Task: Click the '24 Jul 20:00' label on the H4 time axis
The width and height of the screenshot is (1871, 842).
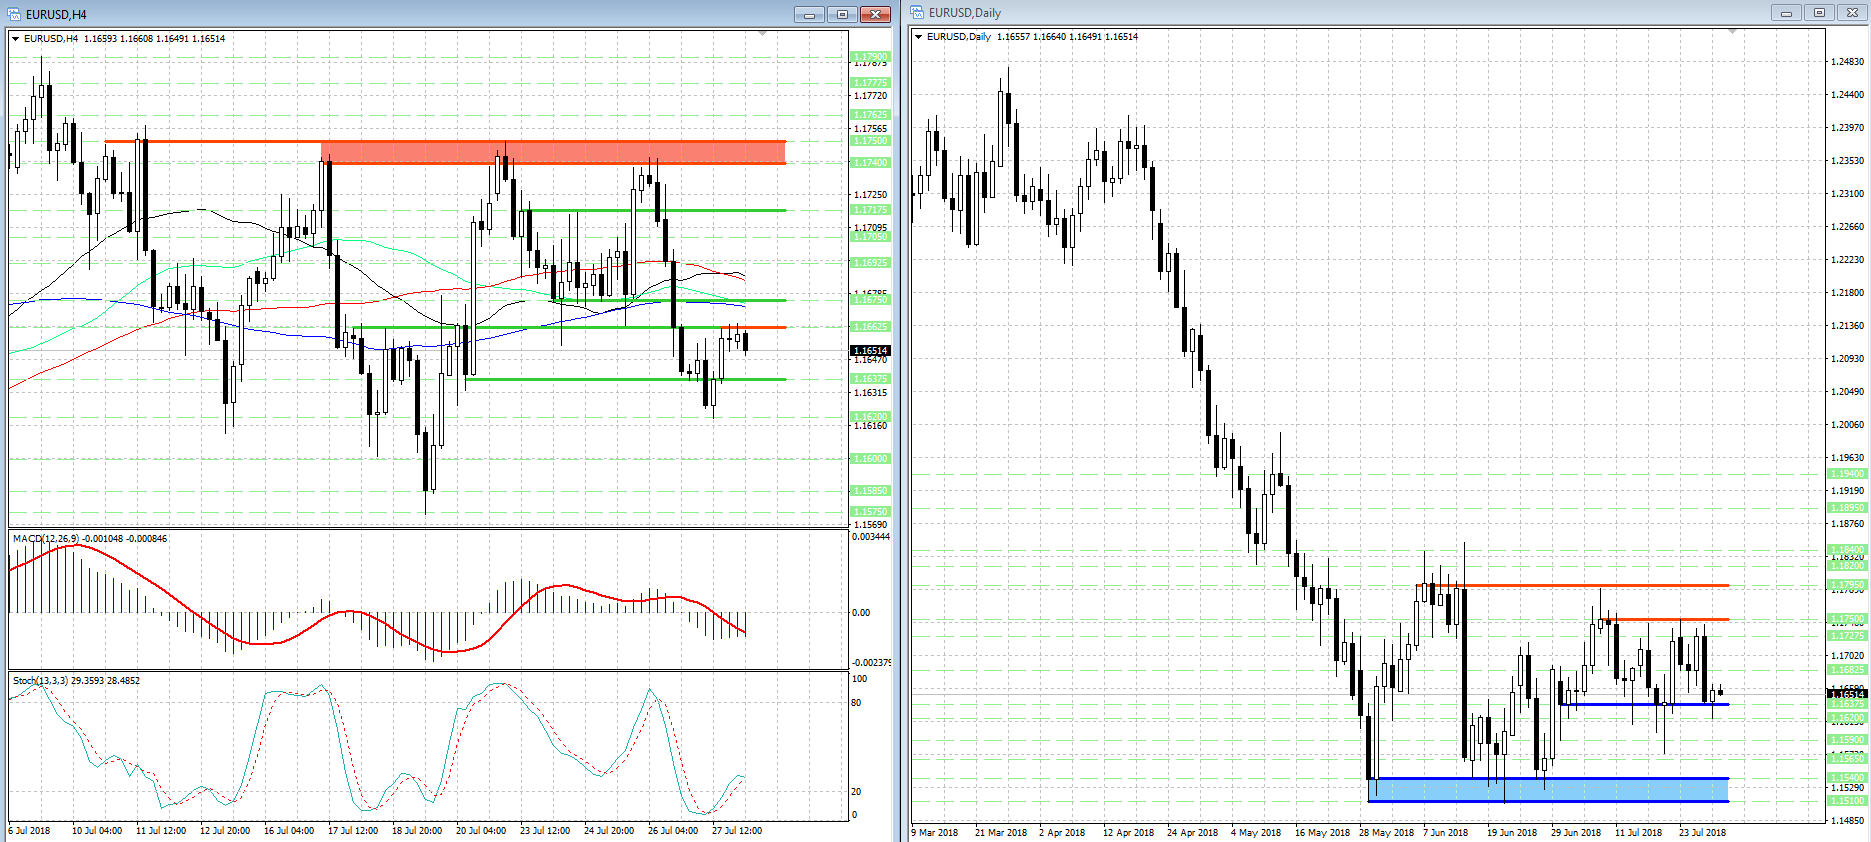Action: pyautogui.click(x=609, y=831)
